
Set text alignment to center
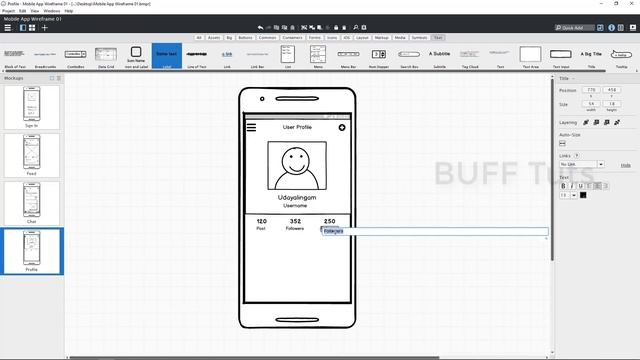598,186
